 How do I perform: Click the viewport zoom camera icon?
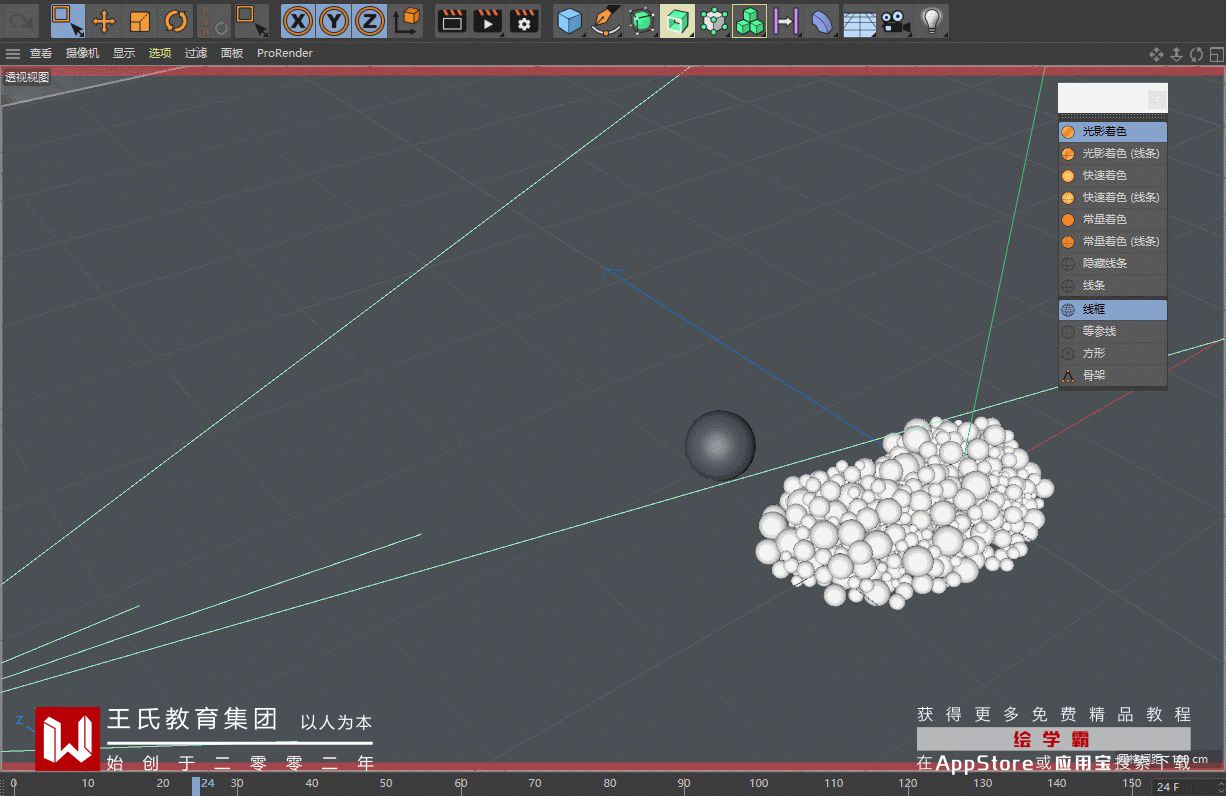(1176, 54)
